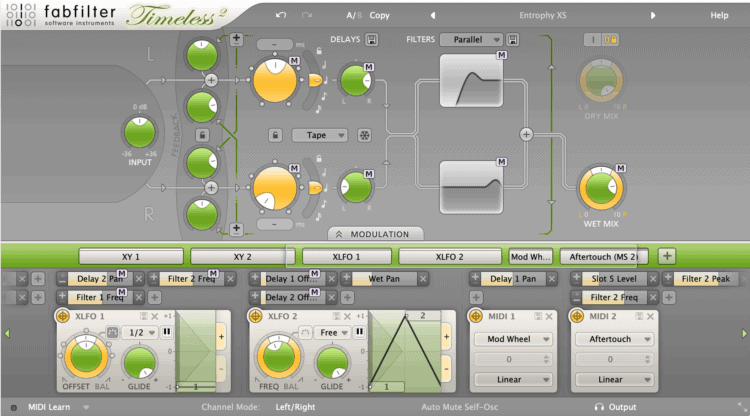Open MIDI Learn menu arrow
750x416 pixels.
86,407
